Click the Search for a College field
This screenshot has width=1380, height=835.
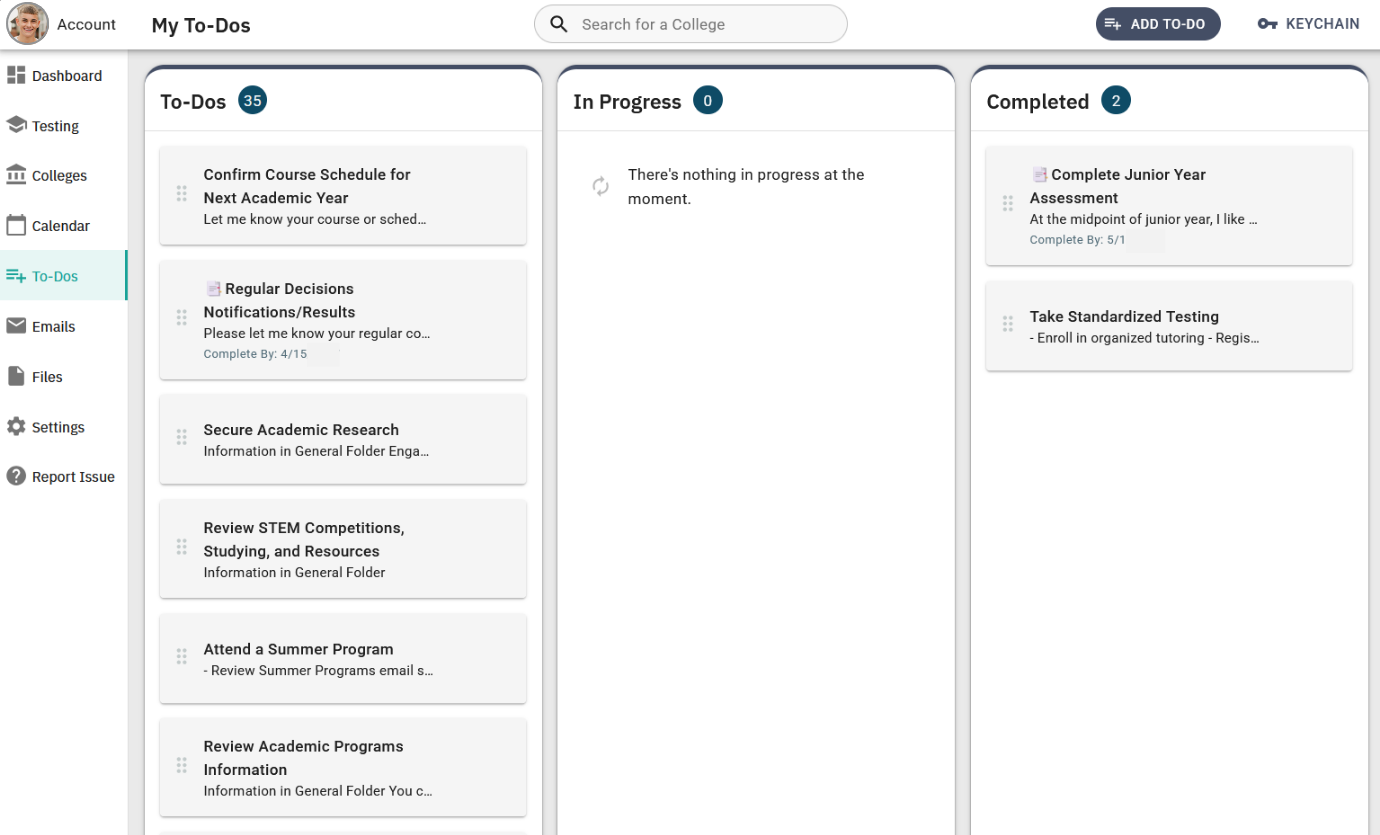690,24
